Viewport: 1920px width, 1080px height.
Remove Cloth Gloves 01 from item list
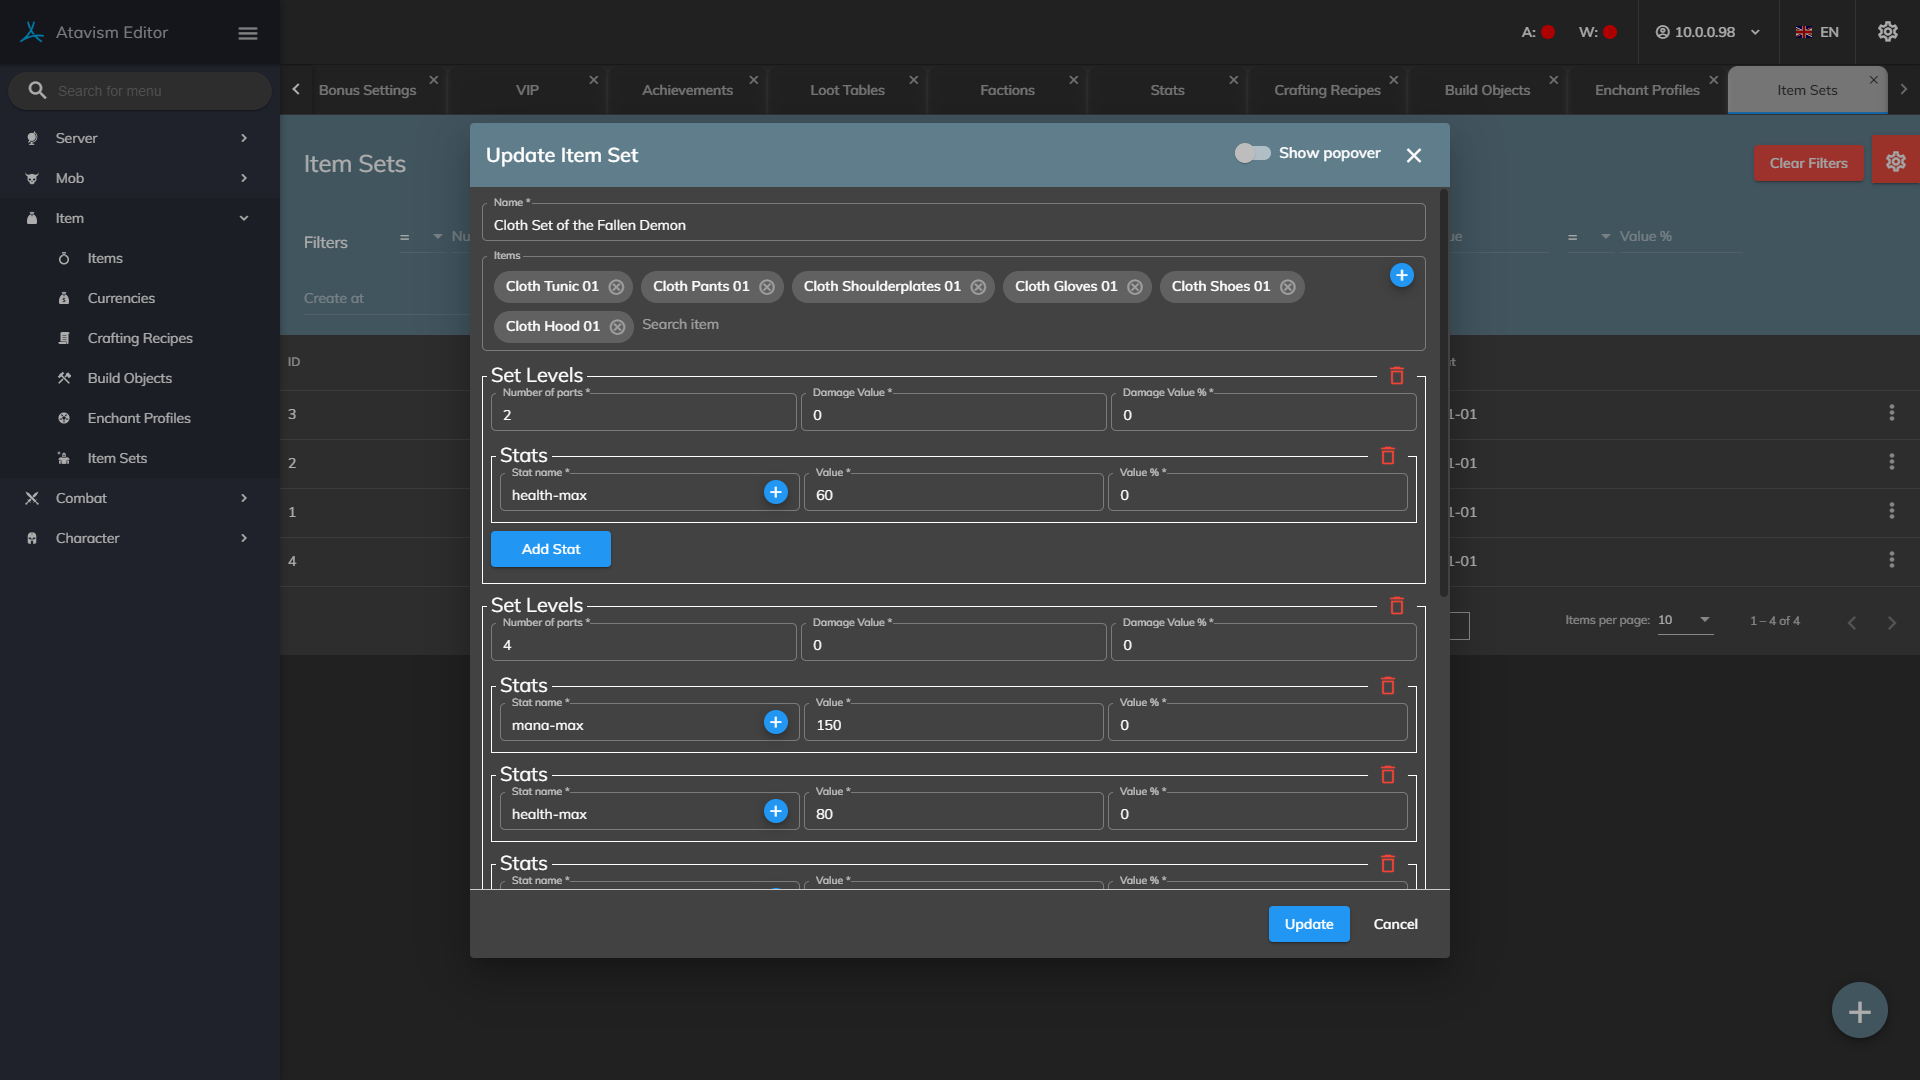tap(1134, 287)
